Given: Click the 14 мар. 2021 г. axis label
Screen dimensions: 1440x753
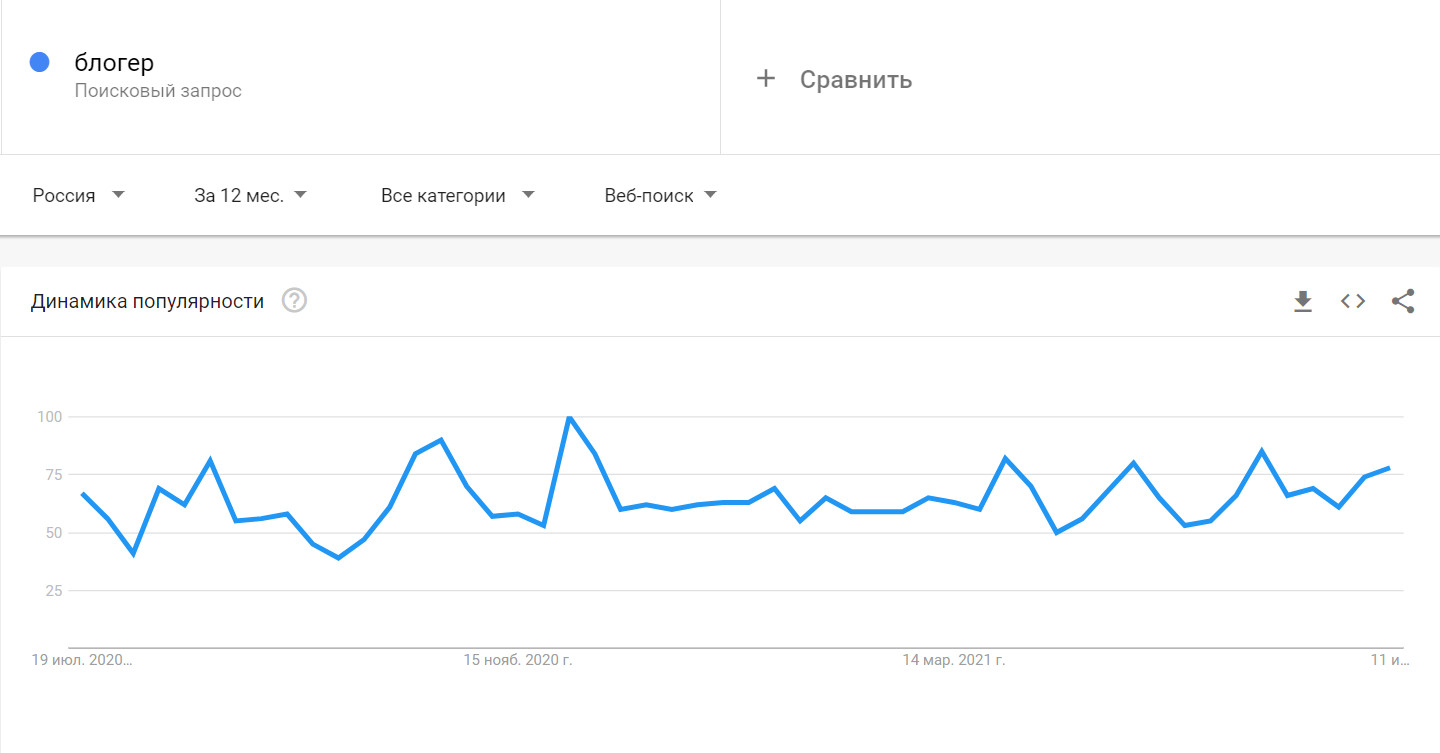Looking at the screenshot, I should click(953, 660).
